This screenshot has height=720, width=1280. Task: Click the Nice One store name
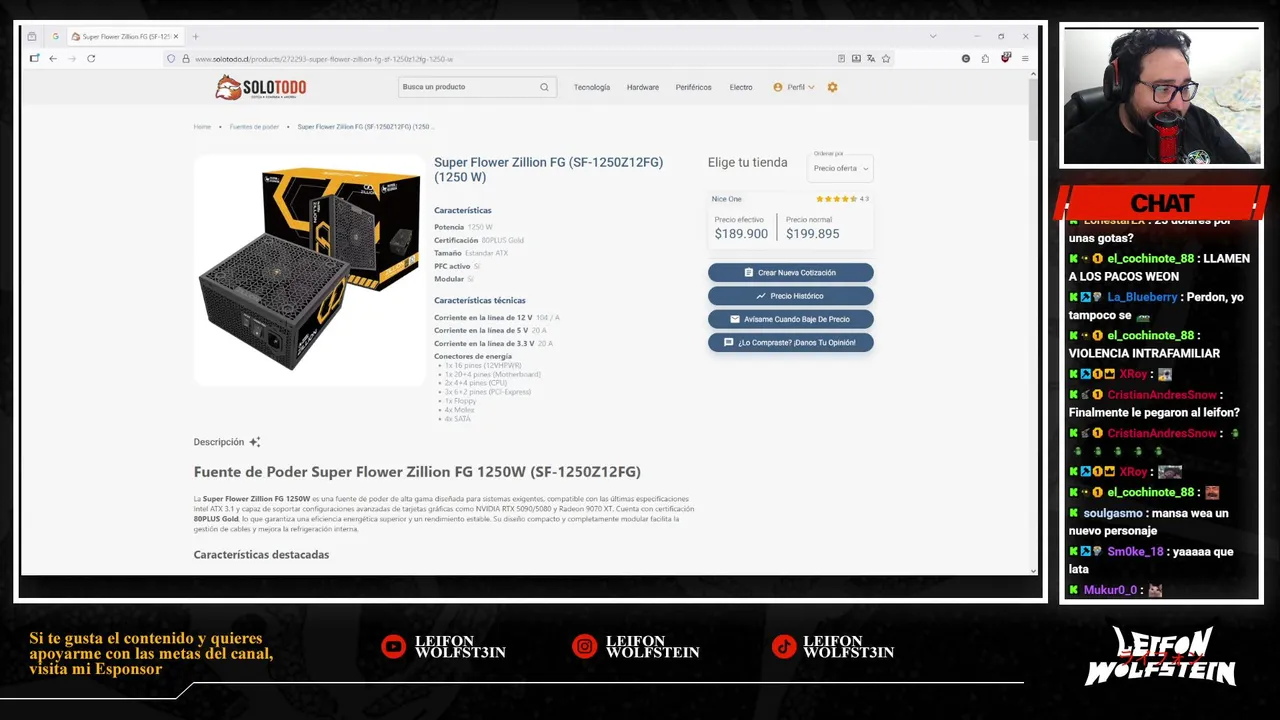[x=727, y=199]
